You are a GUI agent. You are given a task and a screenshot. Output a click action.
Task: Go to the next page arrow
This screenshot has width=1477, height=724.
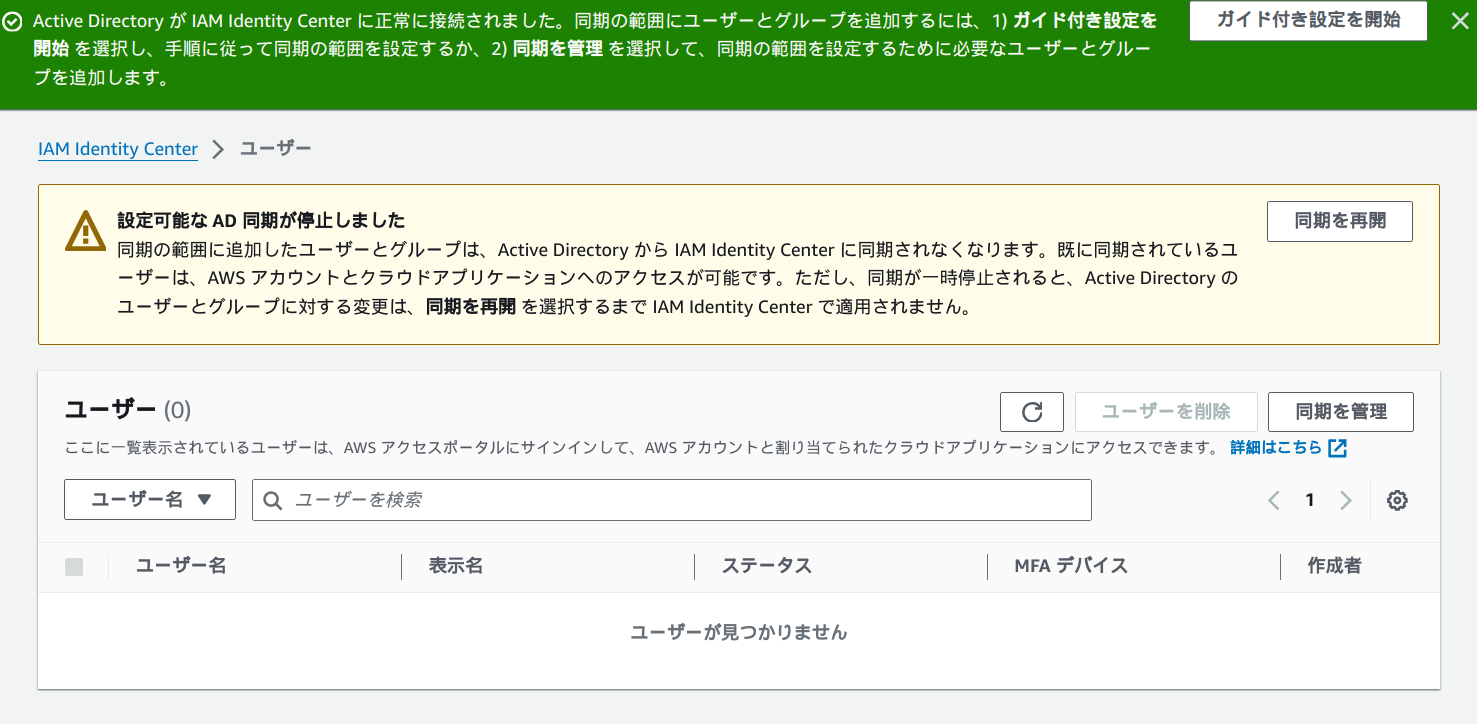tap(1346, 501)
